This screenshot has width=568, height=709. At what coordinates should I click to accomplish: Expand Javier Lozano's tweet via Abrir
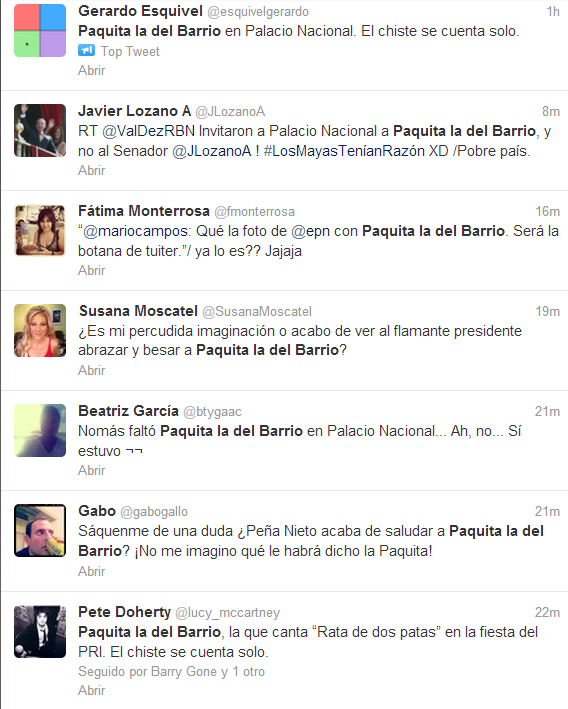pyautogui.click(x=91, y=170)
